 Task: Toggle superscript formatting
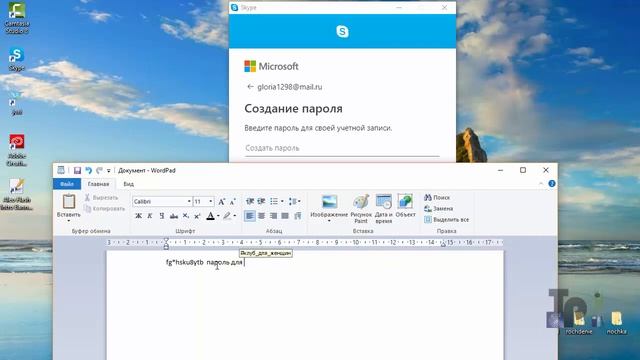tap(197, 216)
